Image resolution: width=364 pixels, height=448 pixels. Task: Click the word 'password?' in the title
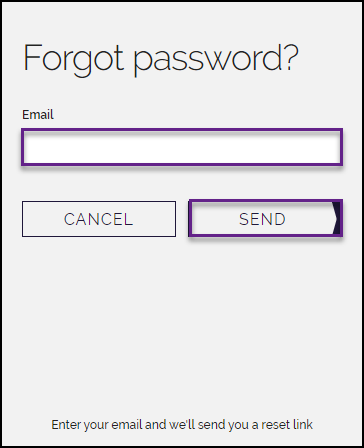216,60
